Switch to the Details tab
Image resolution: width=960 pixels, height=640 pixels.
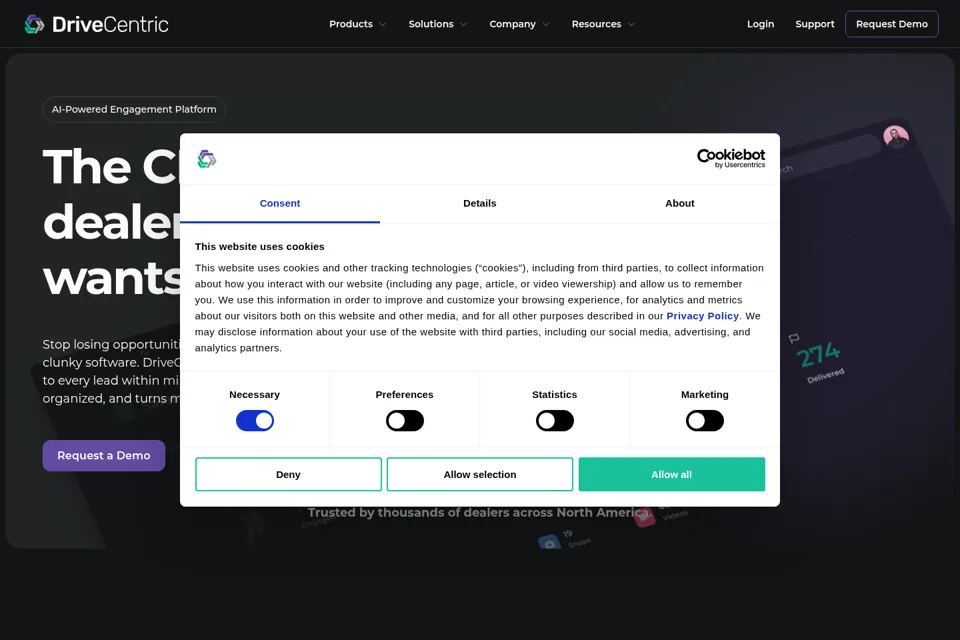[479, 203]
